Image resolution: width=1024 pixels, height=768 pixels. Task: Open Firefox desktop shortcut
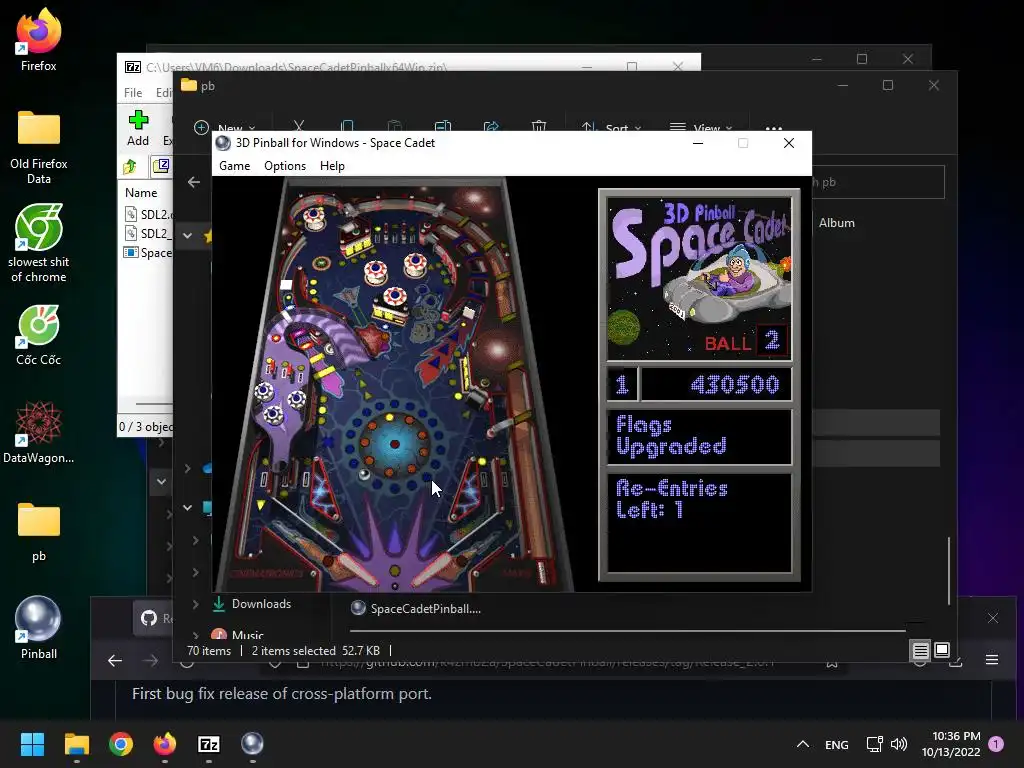pyautogui.click(x=39, y=40)
